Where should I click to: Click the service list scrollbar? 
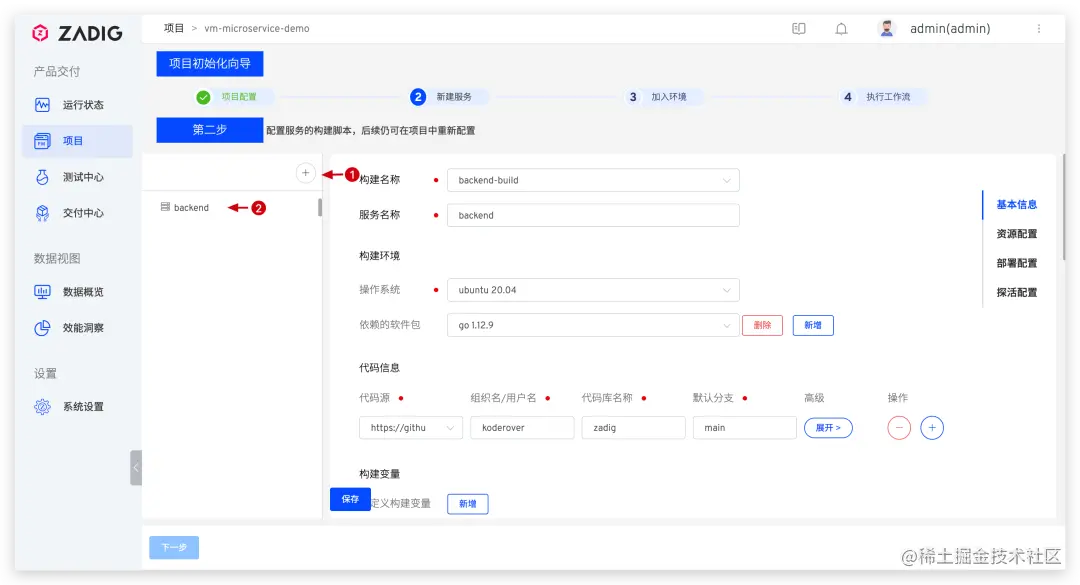tap(320, 207)
